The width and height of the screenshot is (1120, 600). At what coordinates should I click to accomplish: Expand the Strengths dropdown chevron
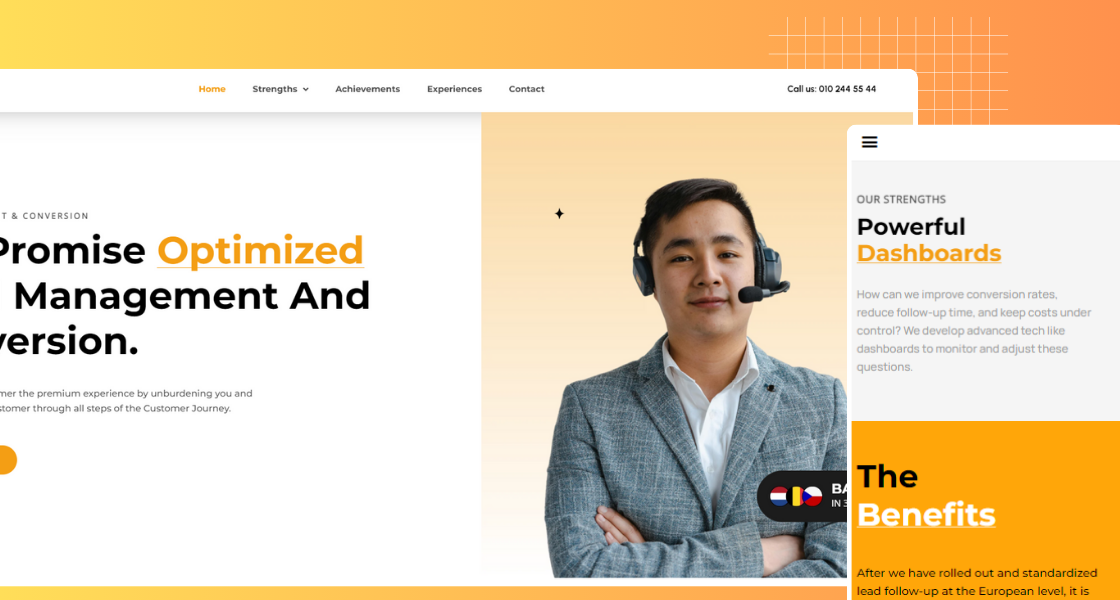(306, 89)
